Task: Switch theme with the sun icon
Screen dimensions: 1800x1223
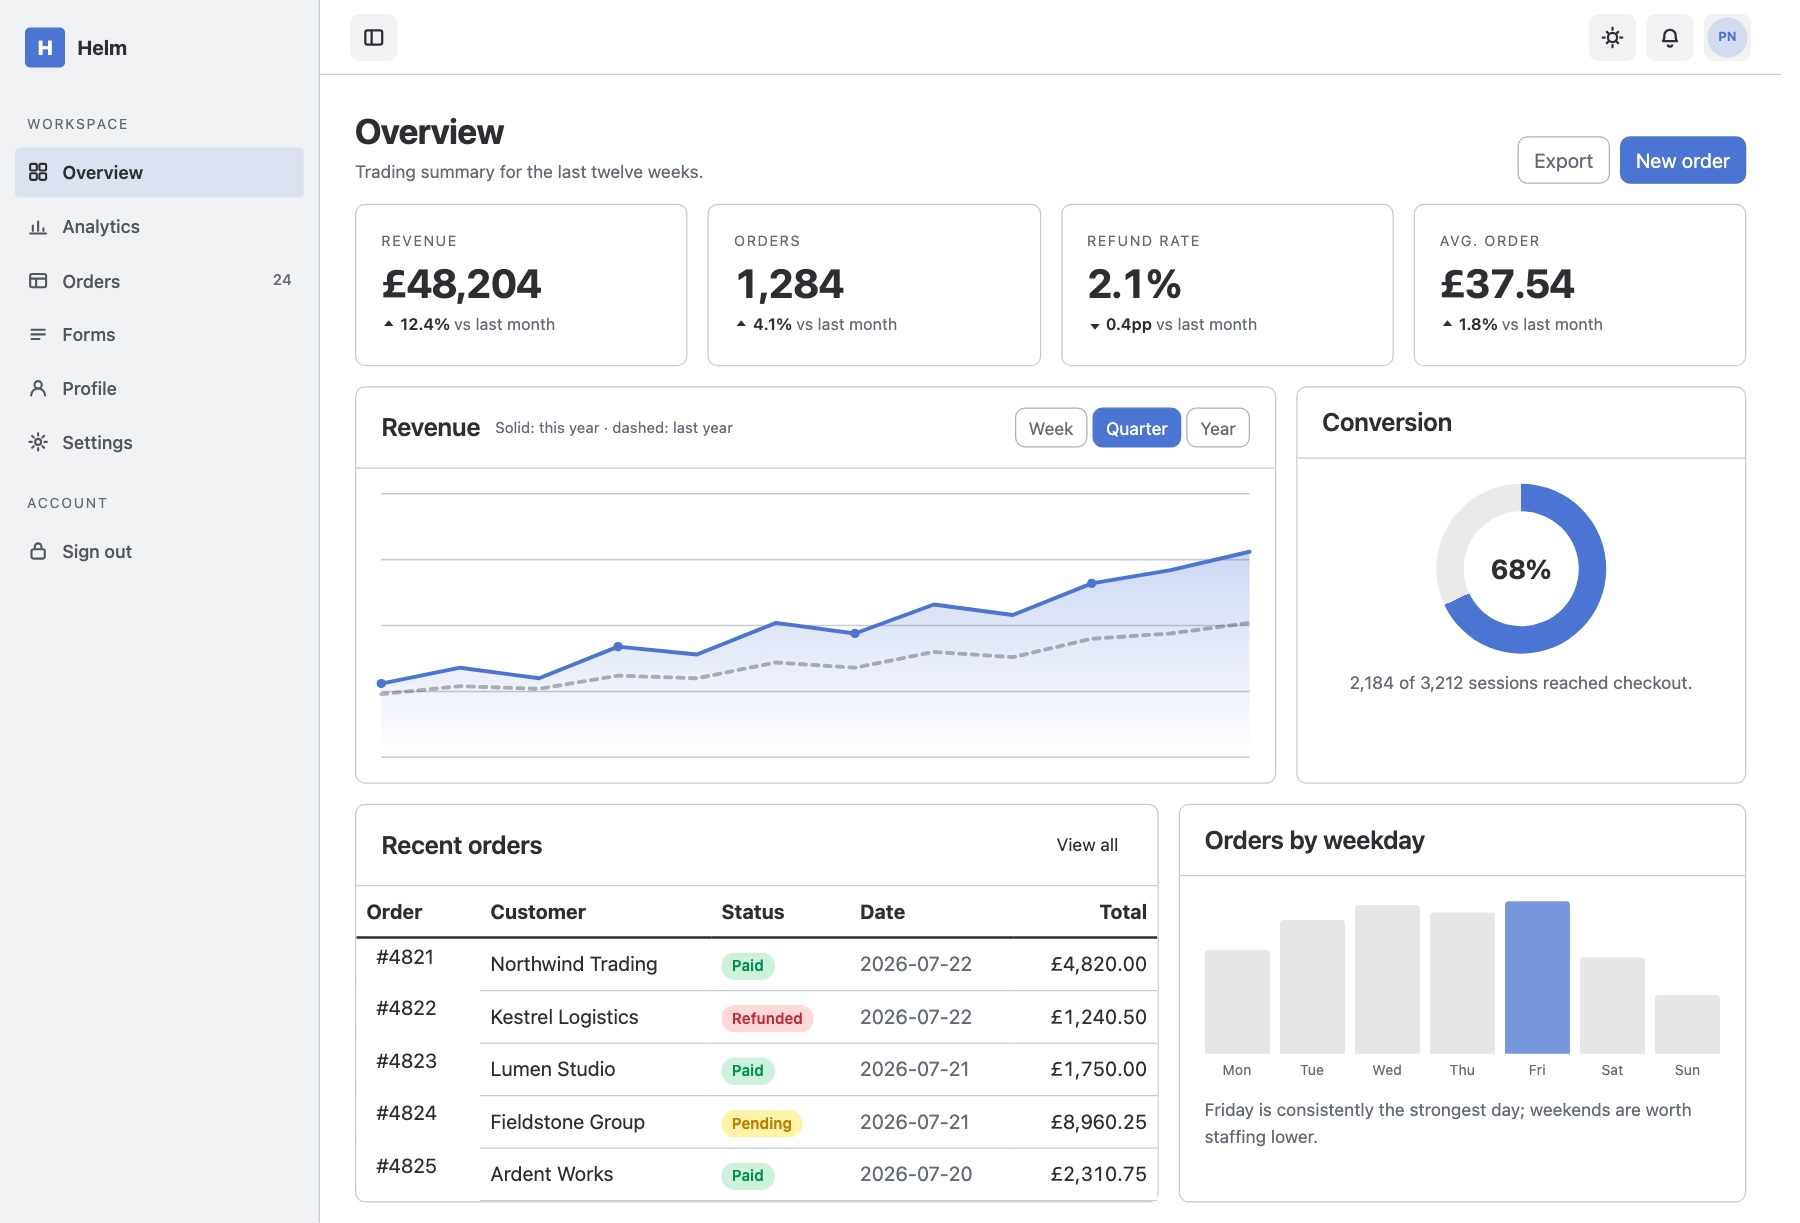Action: click(x=1612, y=38)
